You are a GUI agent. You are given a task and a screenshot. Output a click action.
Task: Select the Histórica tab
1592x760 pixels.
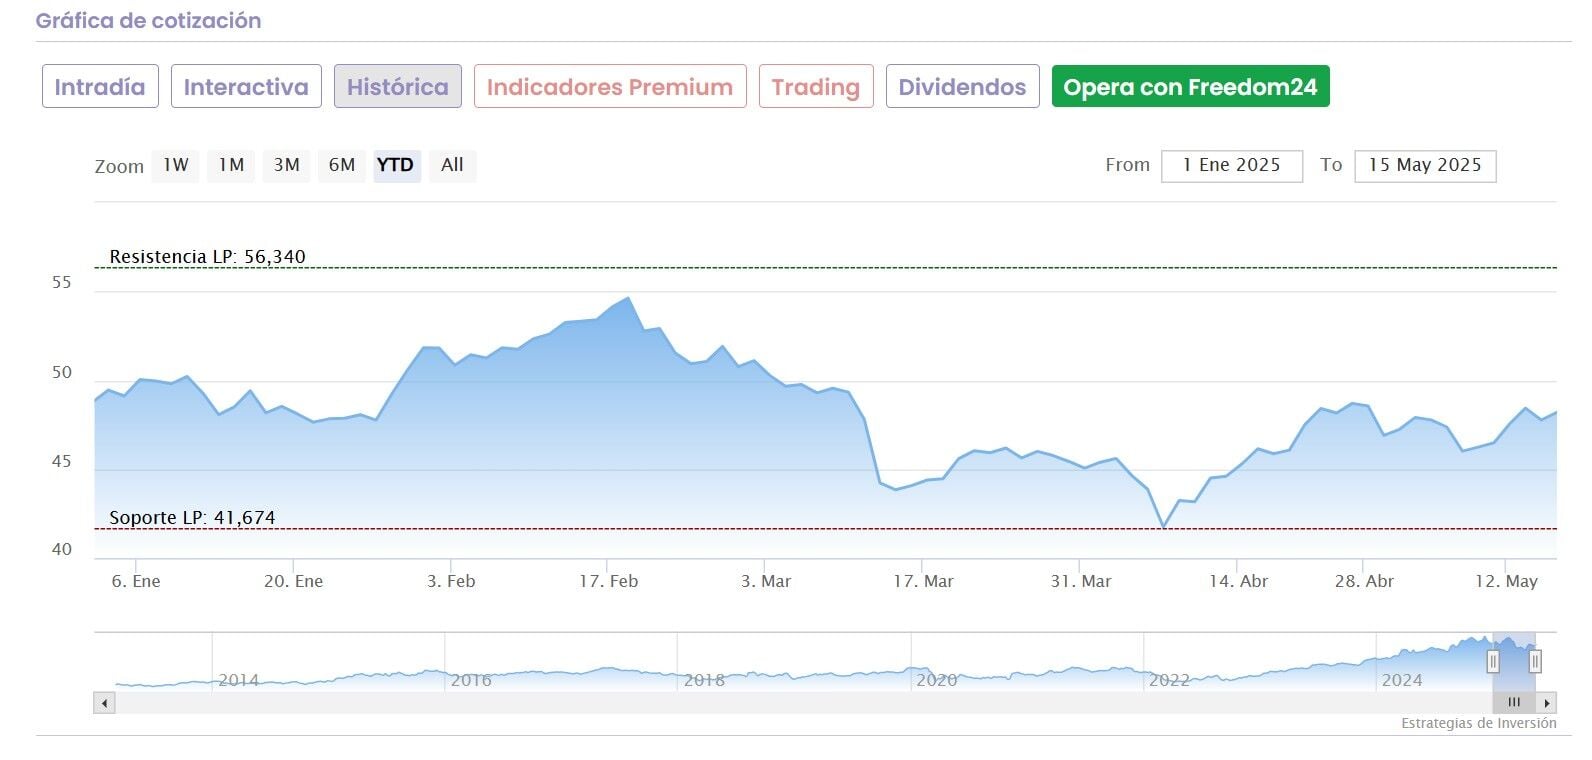point(397,87)
